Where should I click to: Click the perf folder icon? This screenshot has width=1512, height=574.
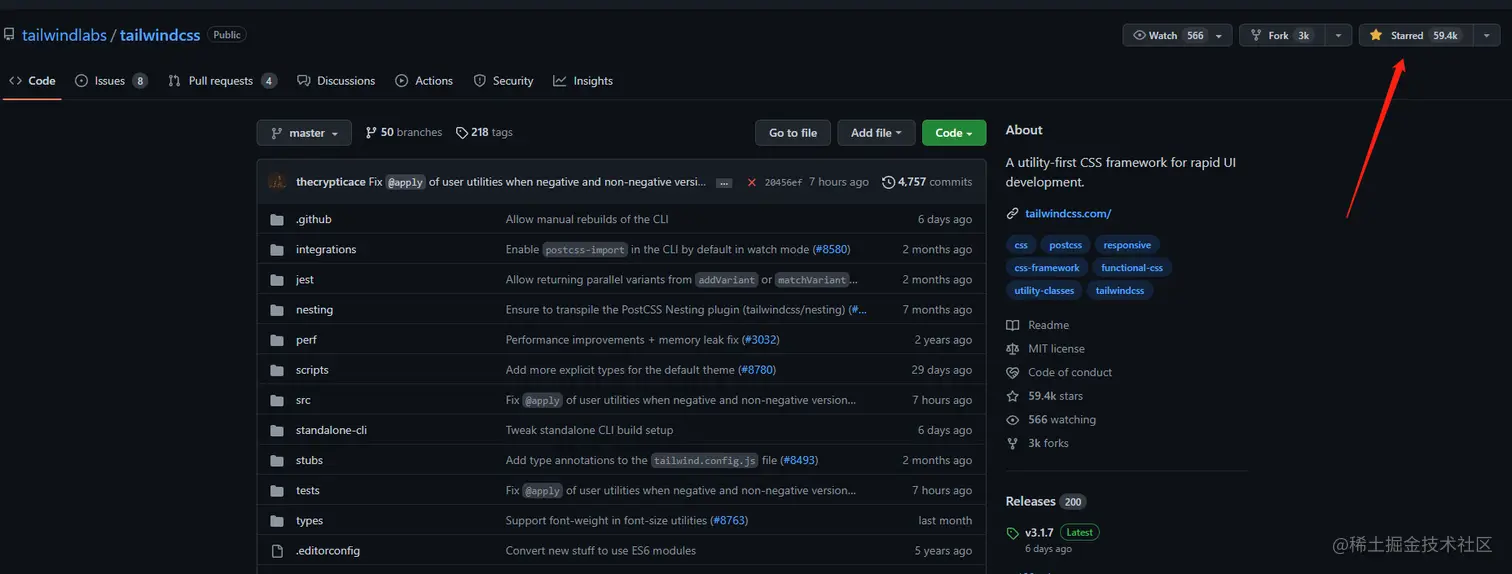[x=277, y=340]
